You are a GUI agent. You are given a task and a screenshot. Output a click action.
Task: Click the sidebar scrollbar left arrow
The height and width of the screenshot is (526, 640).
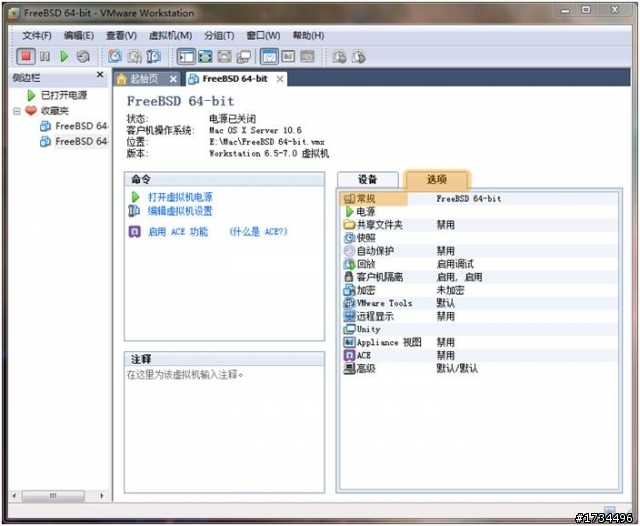14,496
